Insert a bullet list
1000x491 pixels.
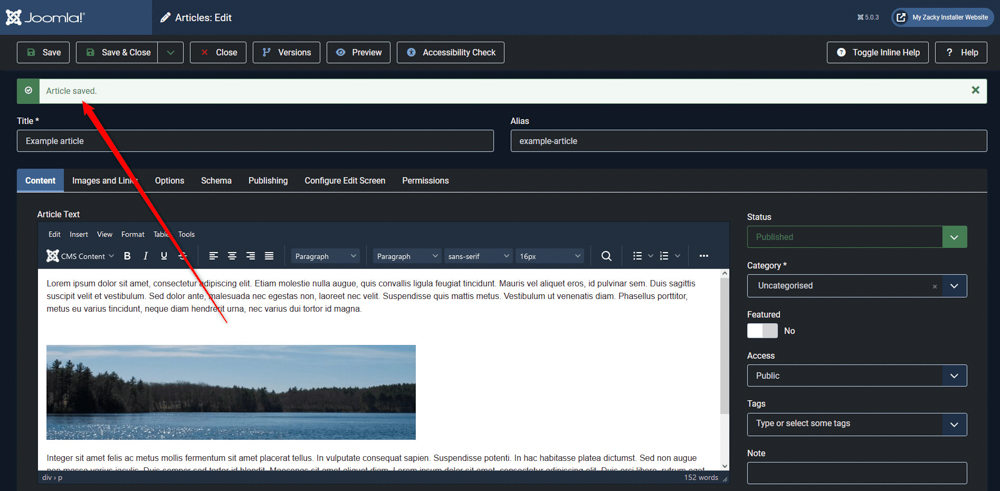(638, 256)
